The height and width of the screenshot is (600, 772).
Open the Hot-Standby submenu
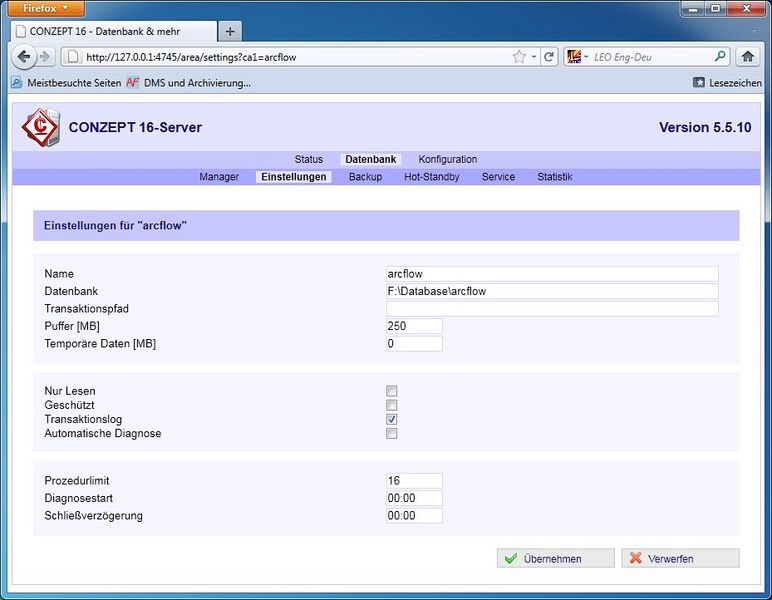[432, 177]
